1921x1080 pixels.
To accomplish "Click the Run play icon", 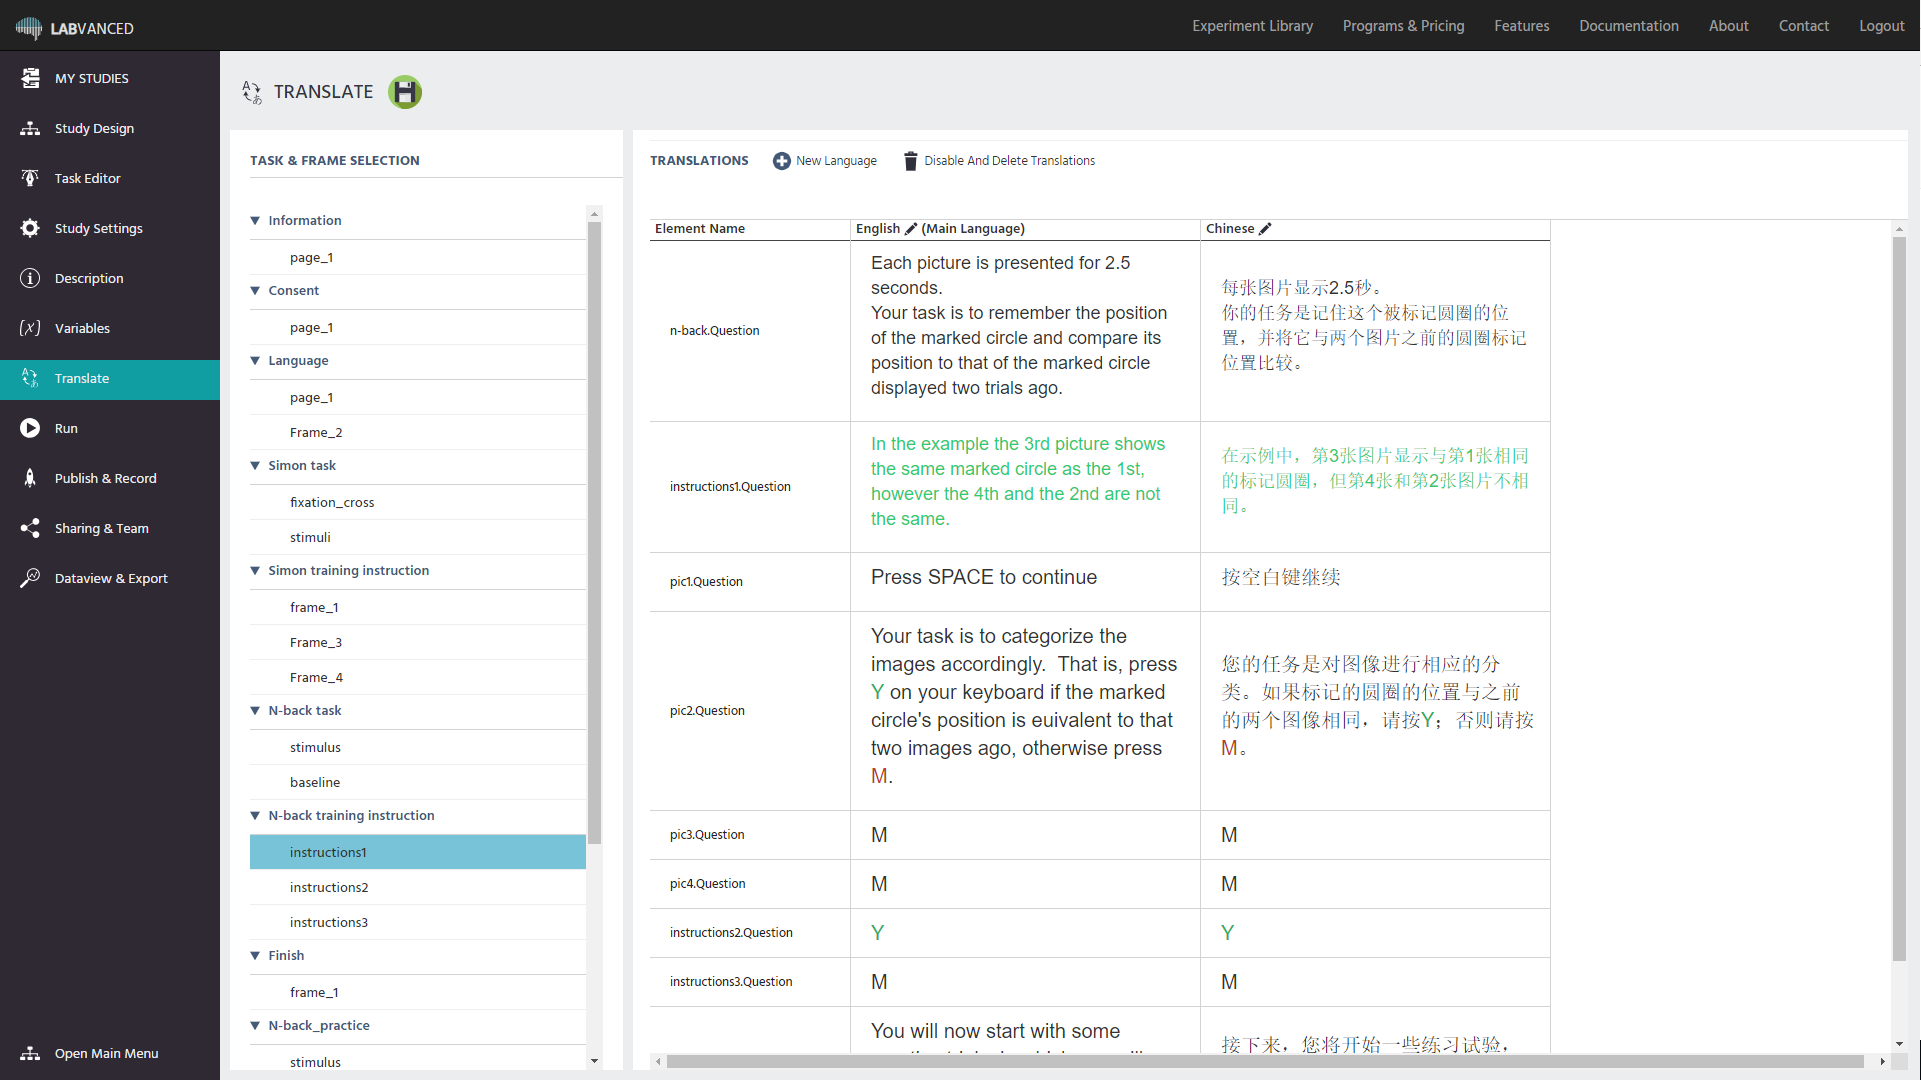I will (x=30, y=428).
